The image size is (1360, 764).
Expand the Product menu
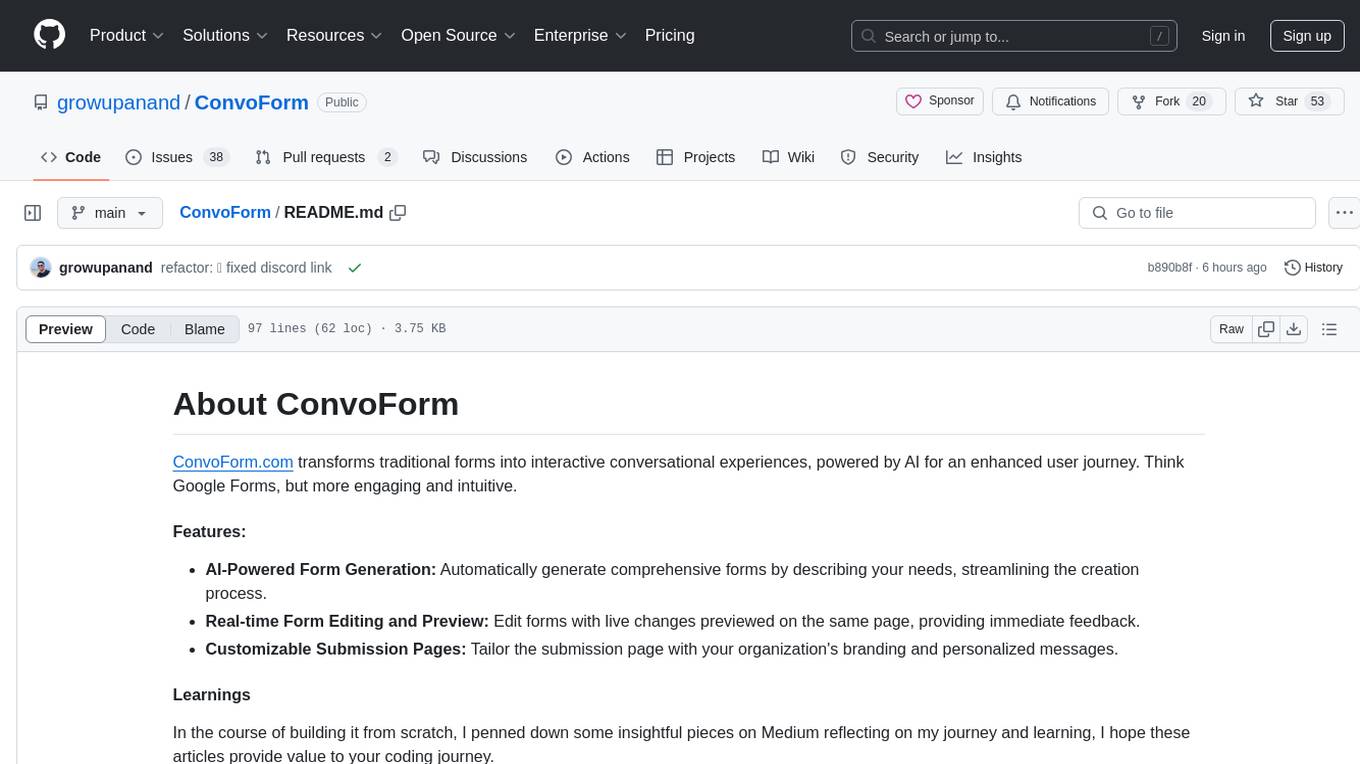(127, 35)
